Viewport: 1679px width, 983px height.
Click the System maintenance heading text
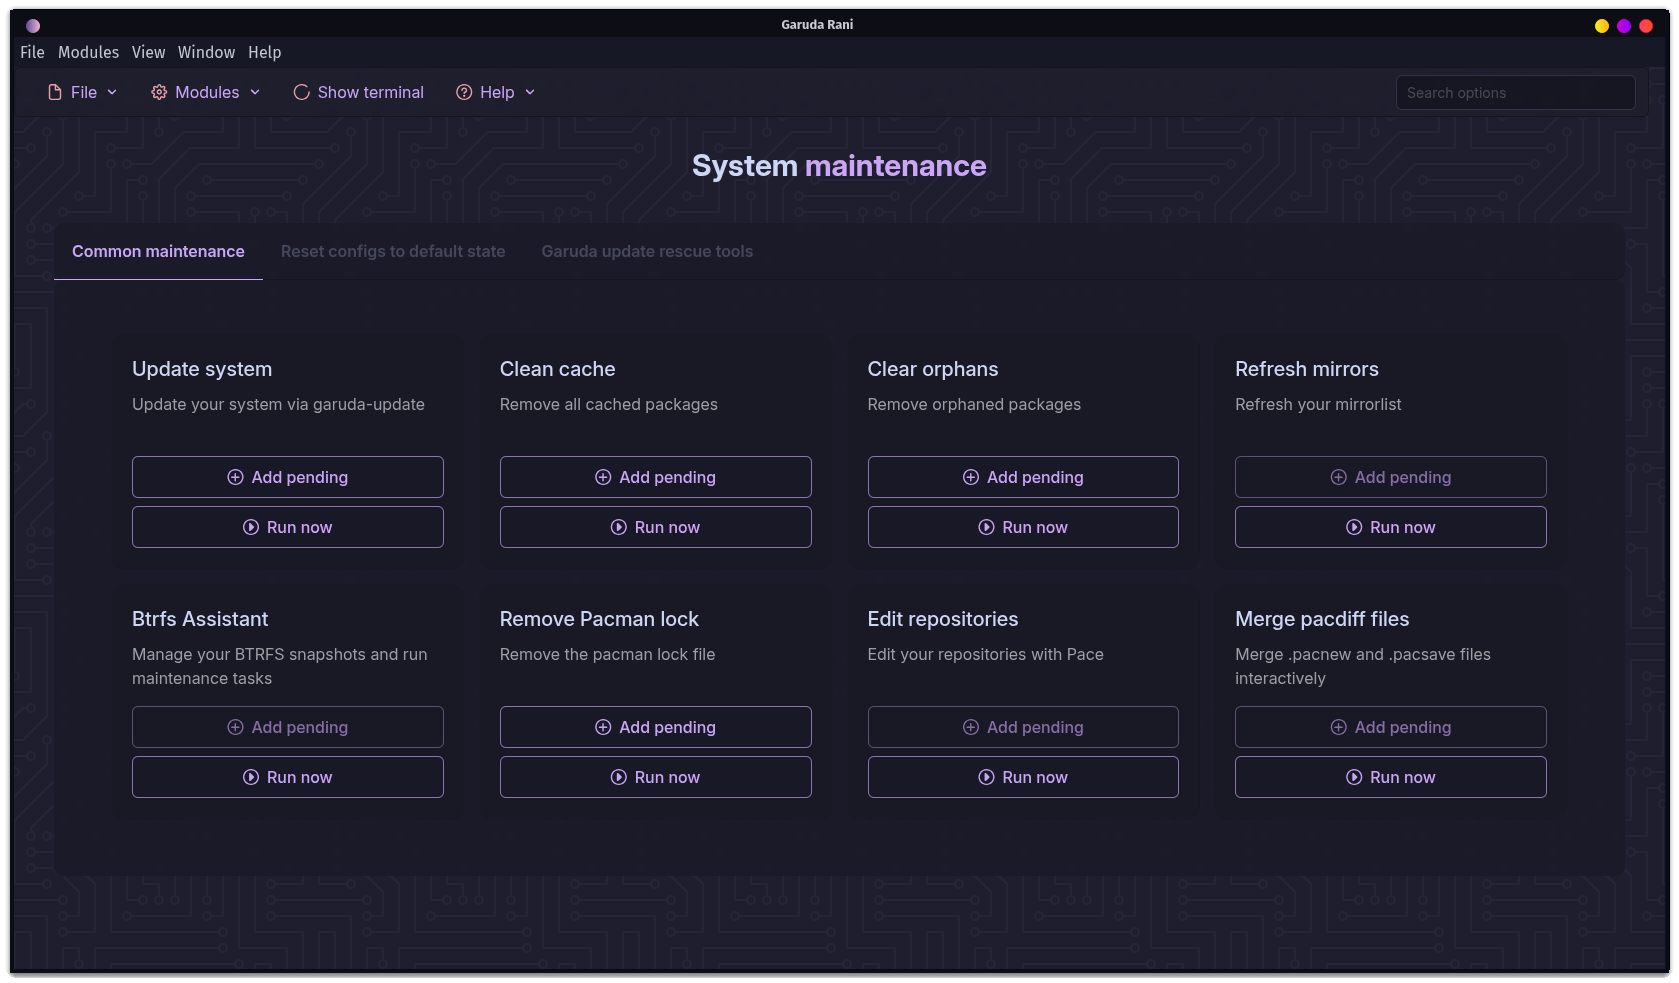839,166
